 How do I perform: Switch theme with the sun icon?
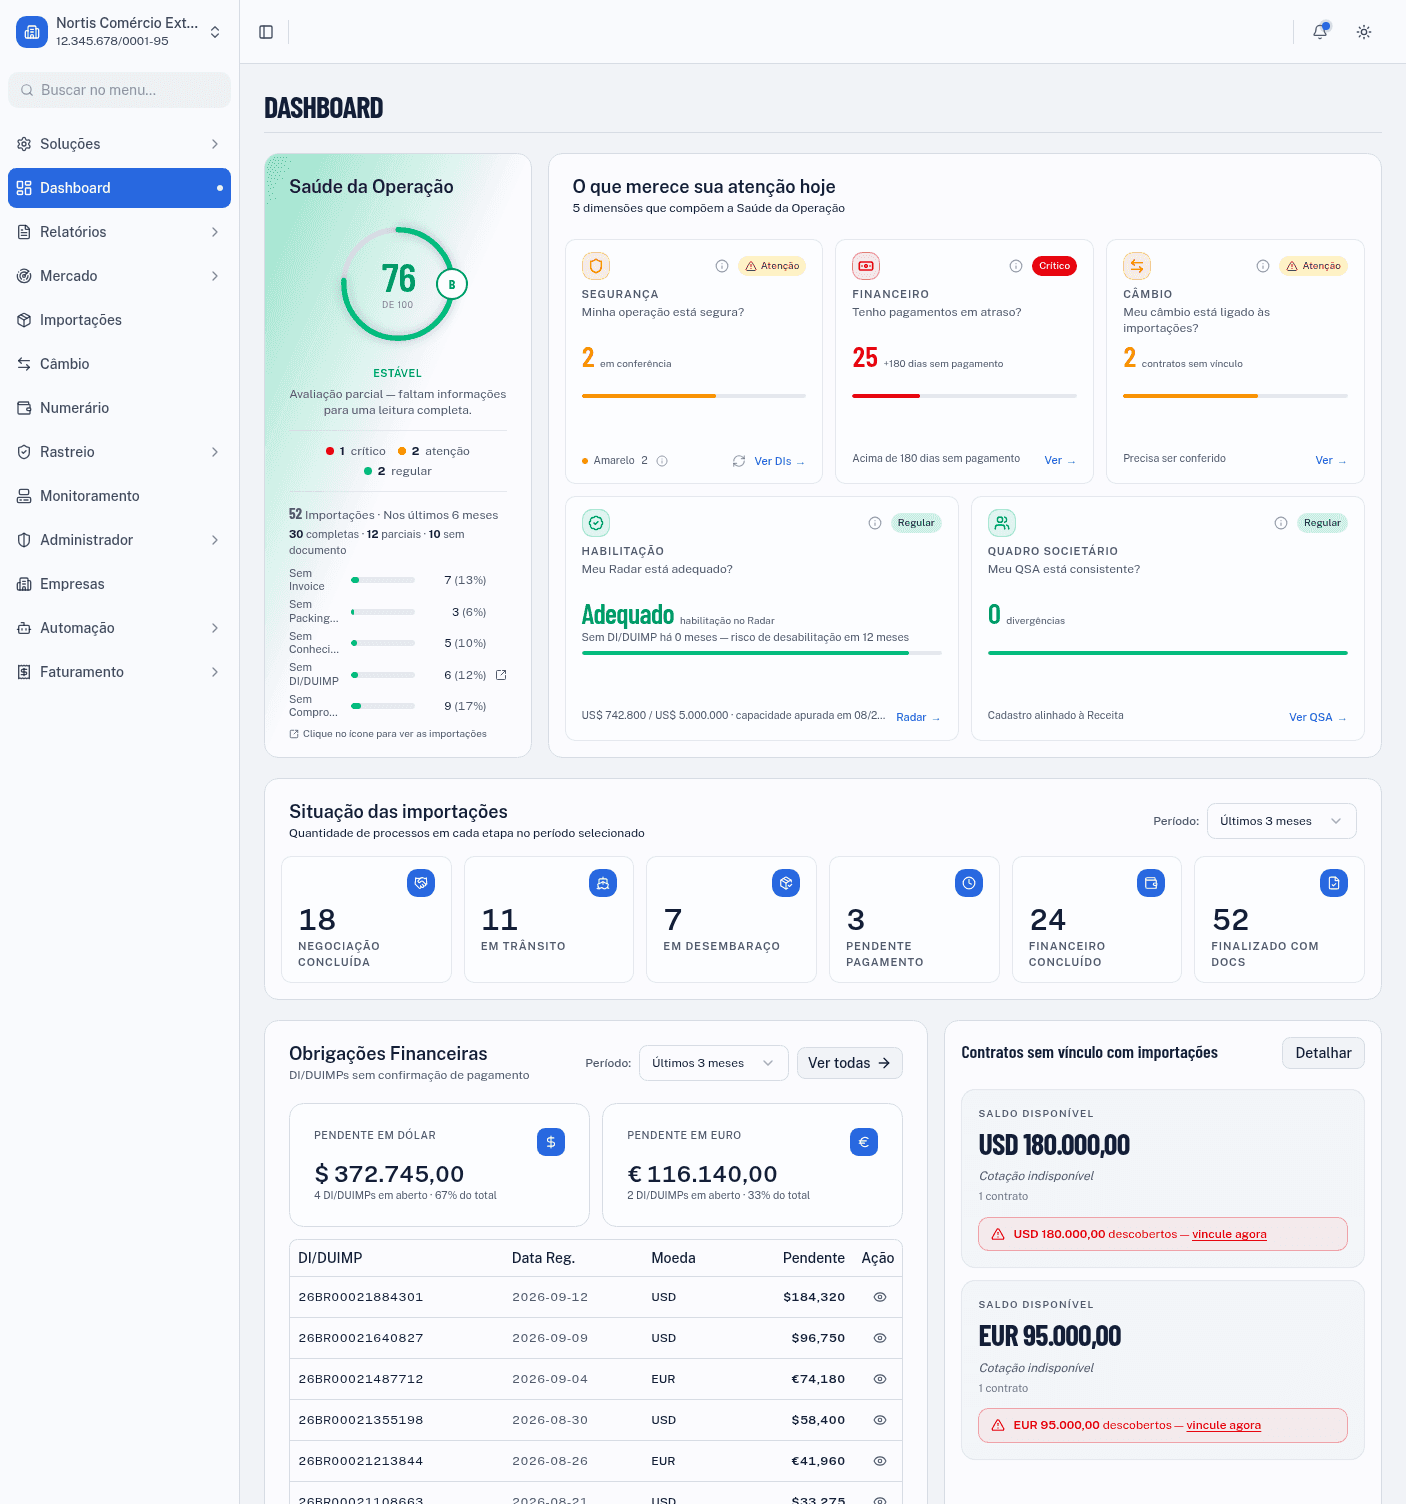click(1364, 32)
